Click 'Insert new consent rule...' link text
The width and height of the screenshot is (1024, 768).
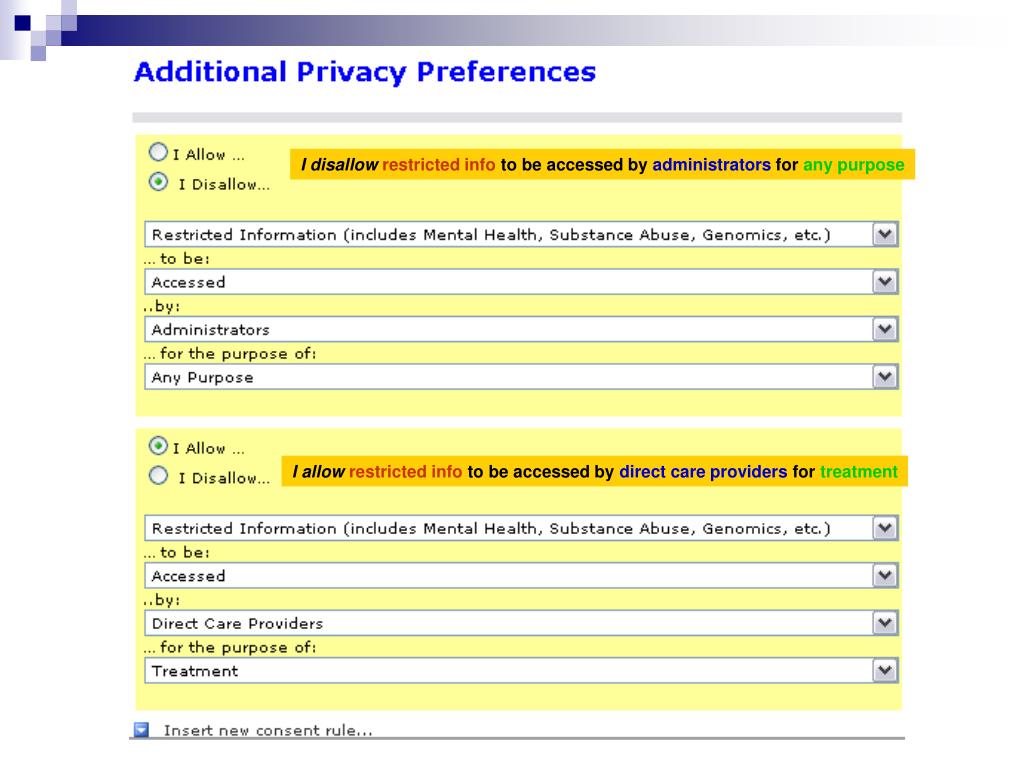(268, 730)
